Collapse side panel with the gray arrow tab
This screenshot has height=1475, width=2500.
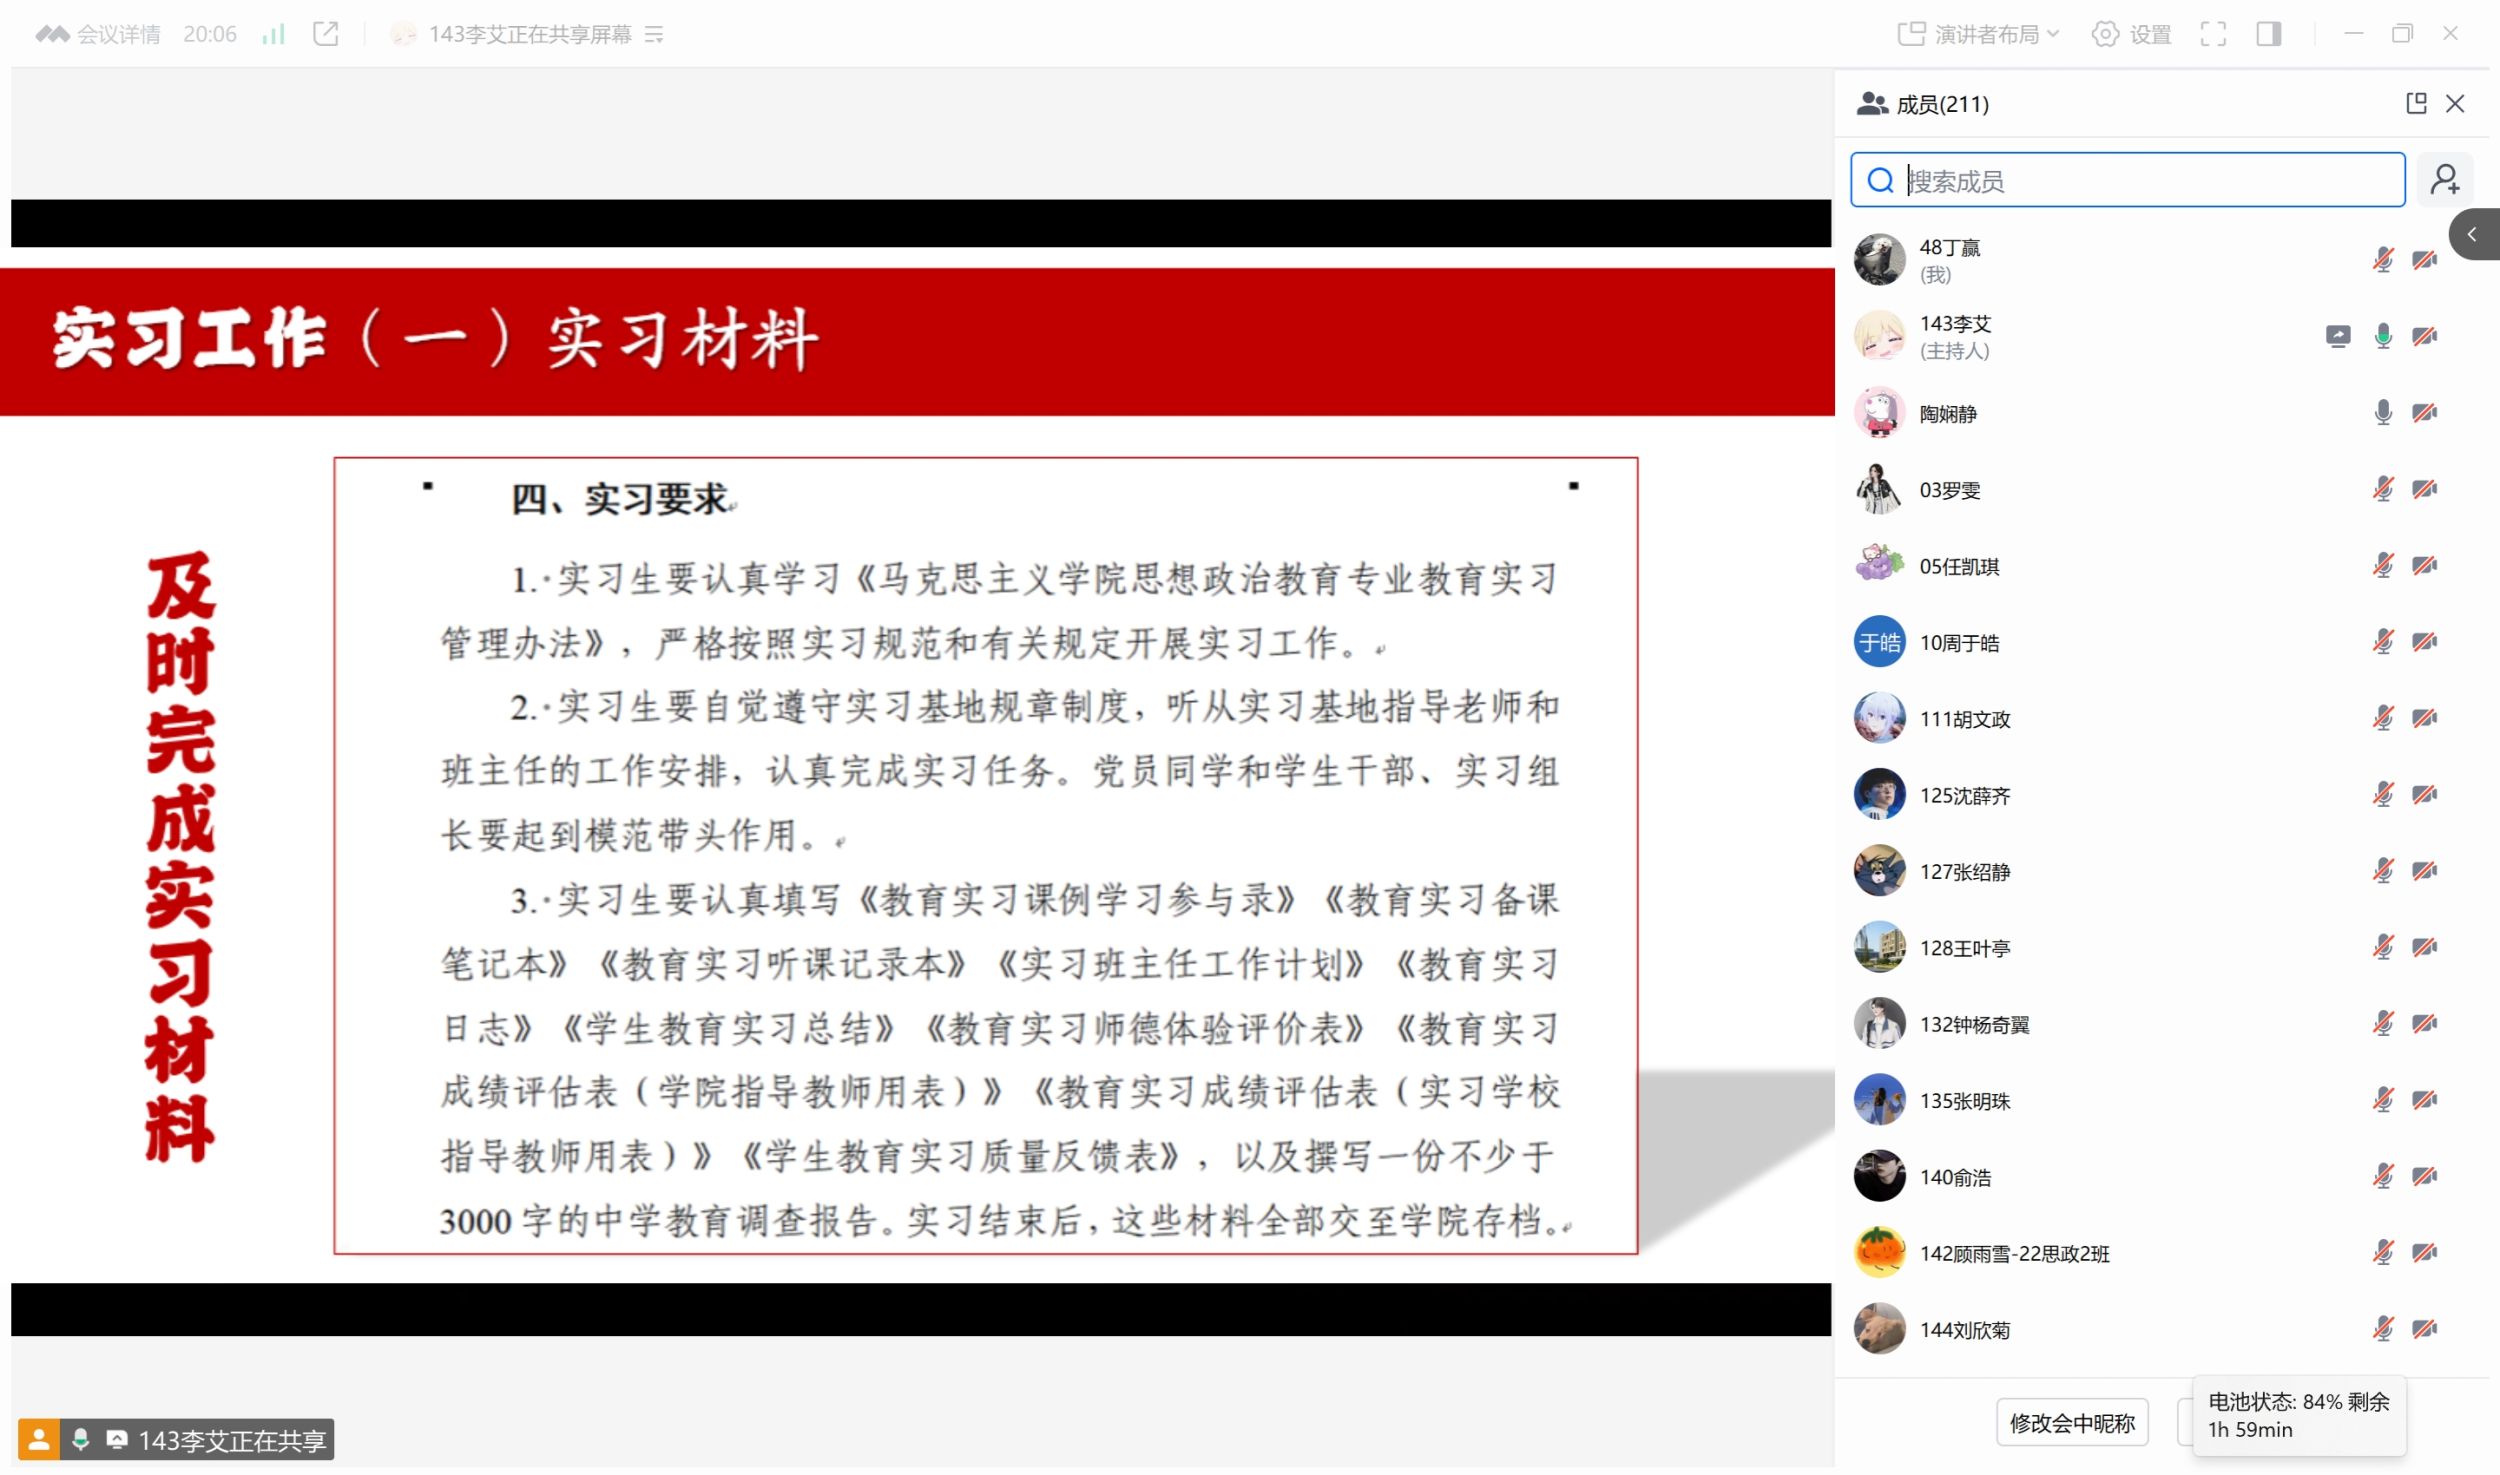click(x=2471, y=234)
